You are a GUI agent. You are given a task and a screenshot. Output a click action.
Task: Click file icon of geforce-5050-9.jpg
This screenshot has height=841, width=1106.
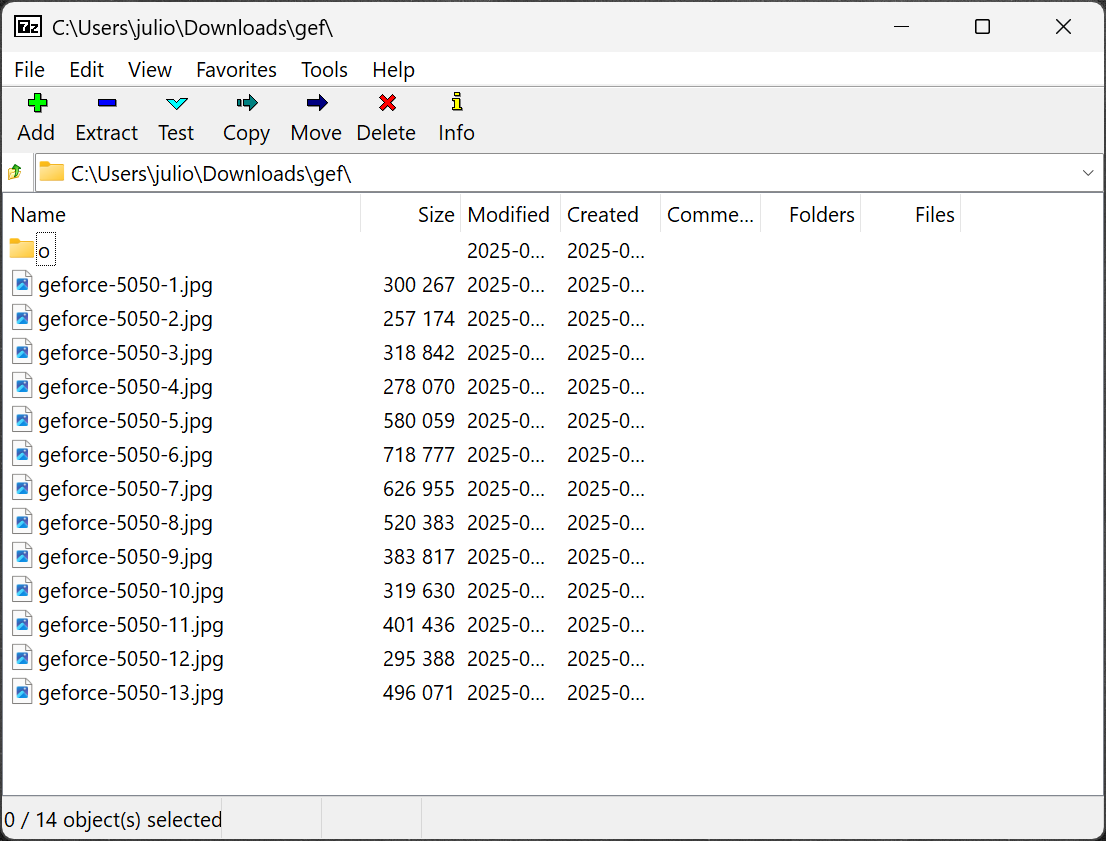click(23, 556)
